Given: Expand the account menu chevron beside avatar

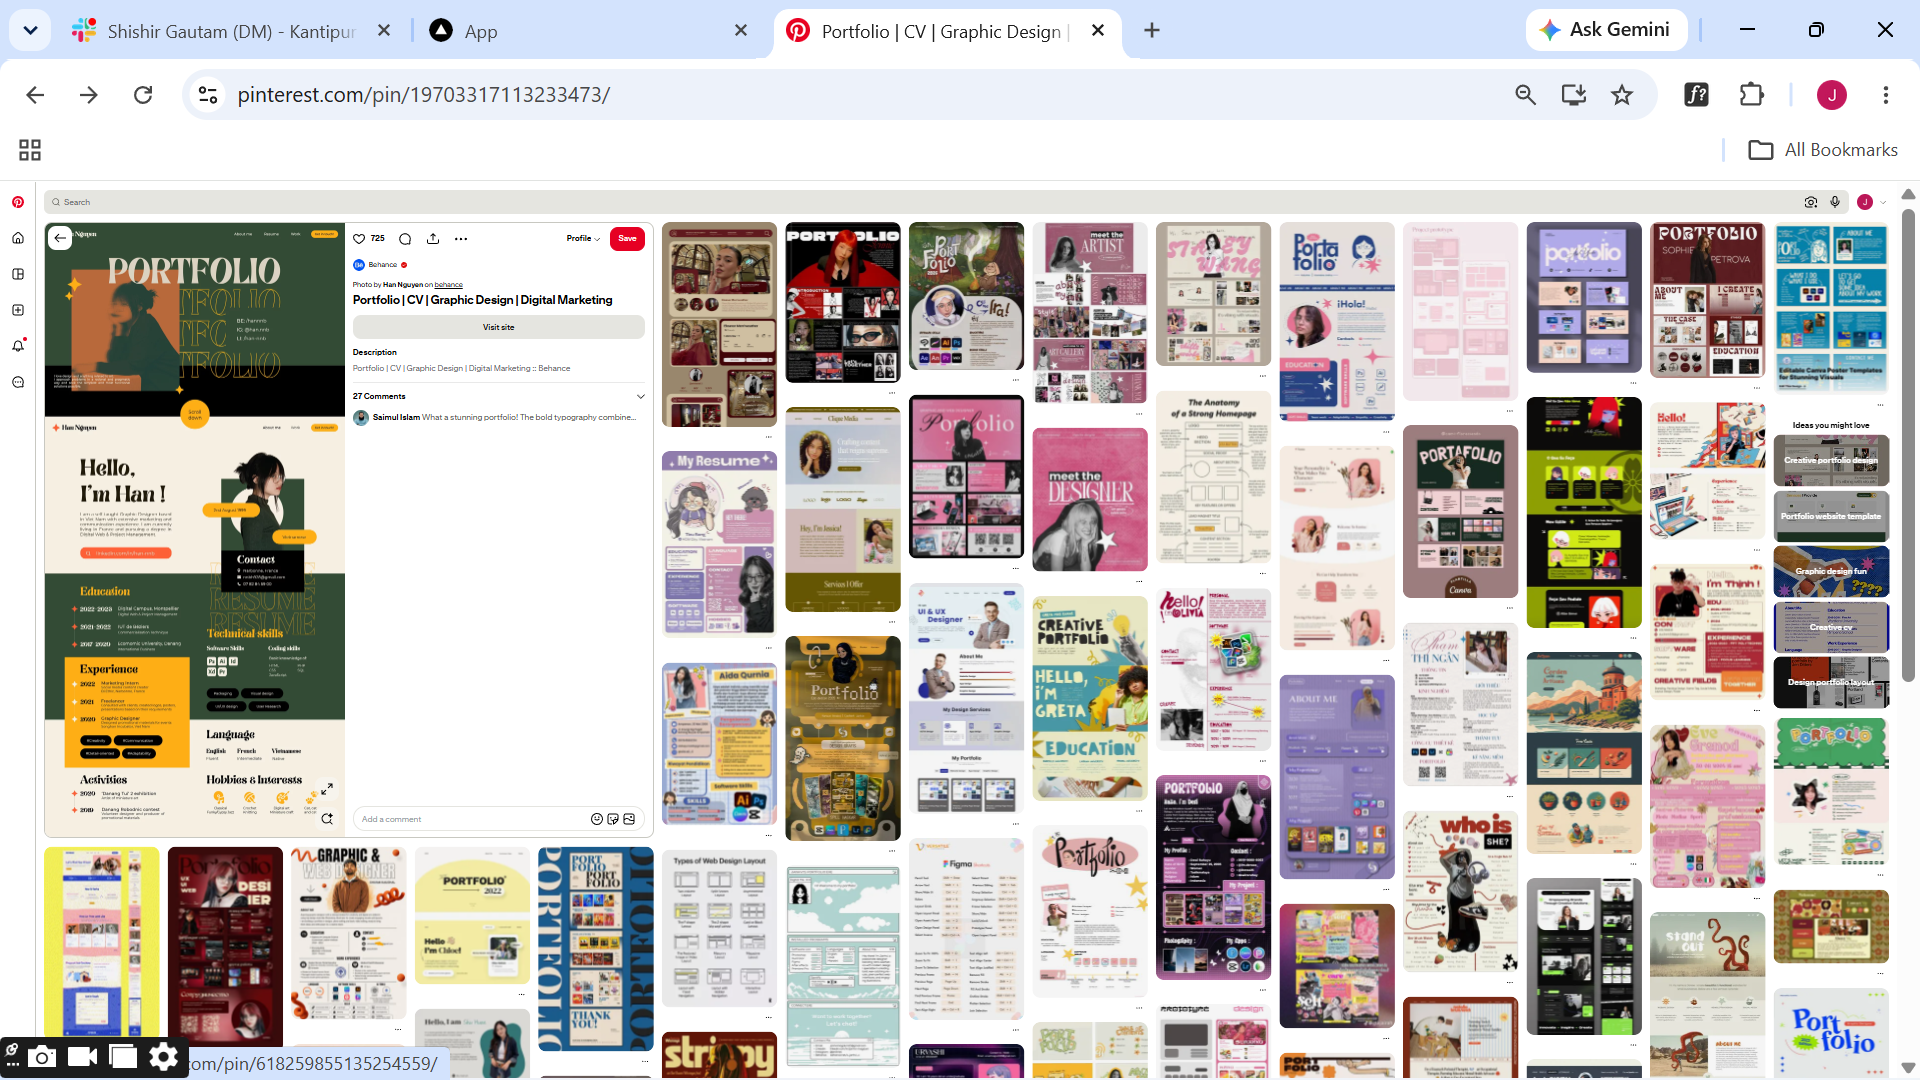Looking at the screenshot, I should click(x=1883, y=202).
